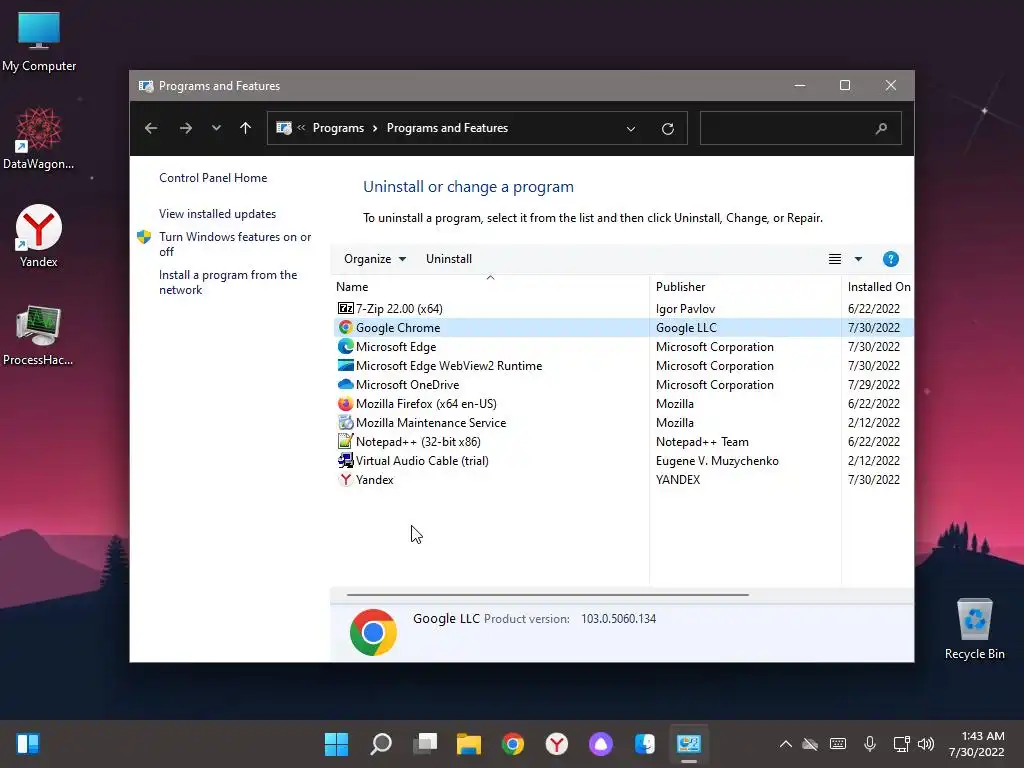Click the Notepad++ icon in program list
The image size is (1024, 768).
point(345,441)
